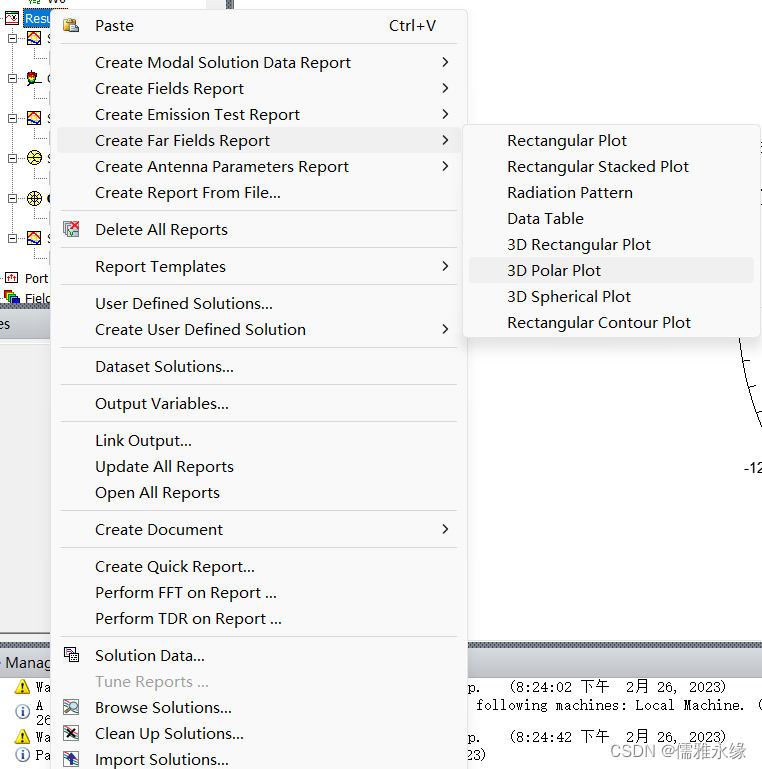Select 3D Spherical Plot

click(611, 296)
